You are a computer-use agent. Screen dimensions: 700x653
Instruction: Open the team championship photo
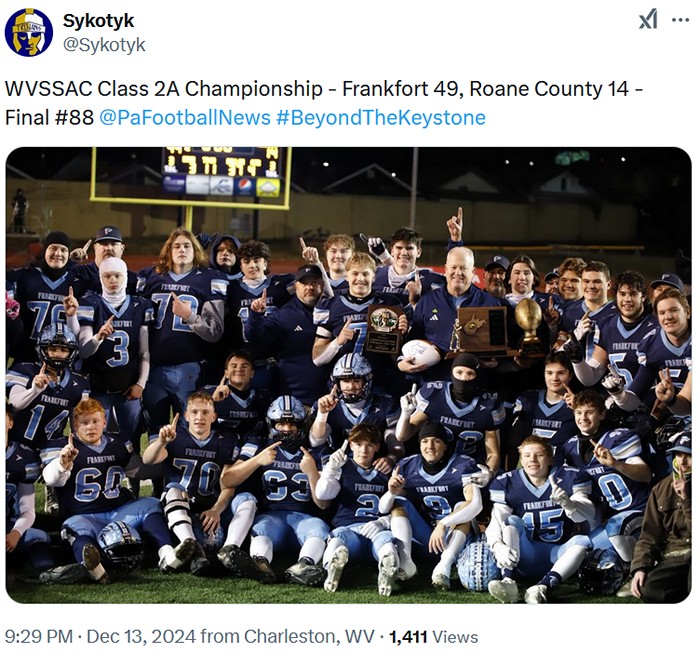[x=349, y=375]
